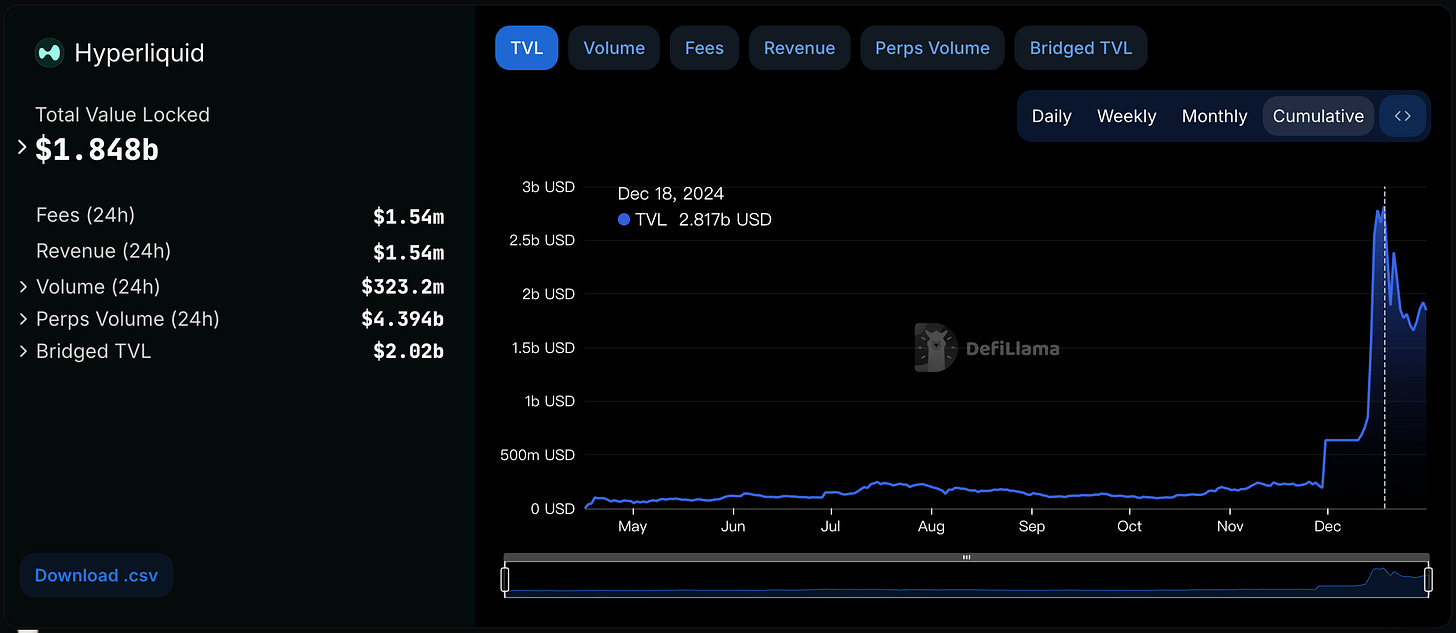Switch to the Volume tab
Viewport: 1456px width, 633px height.
pyautogui.click(x=613, y=47)
